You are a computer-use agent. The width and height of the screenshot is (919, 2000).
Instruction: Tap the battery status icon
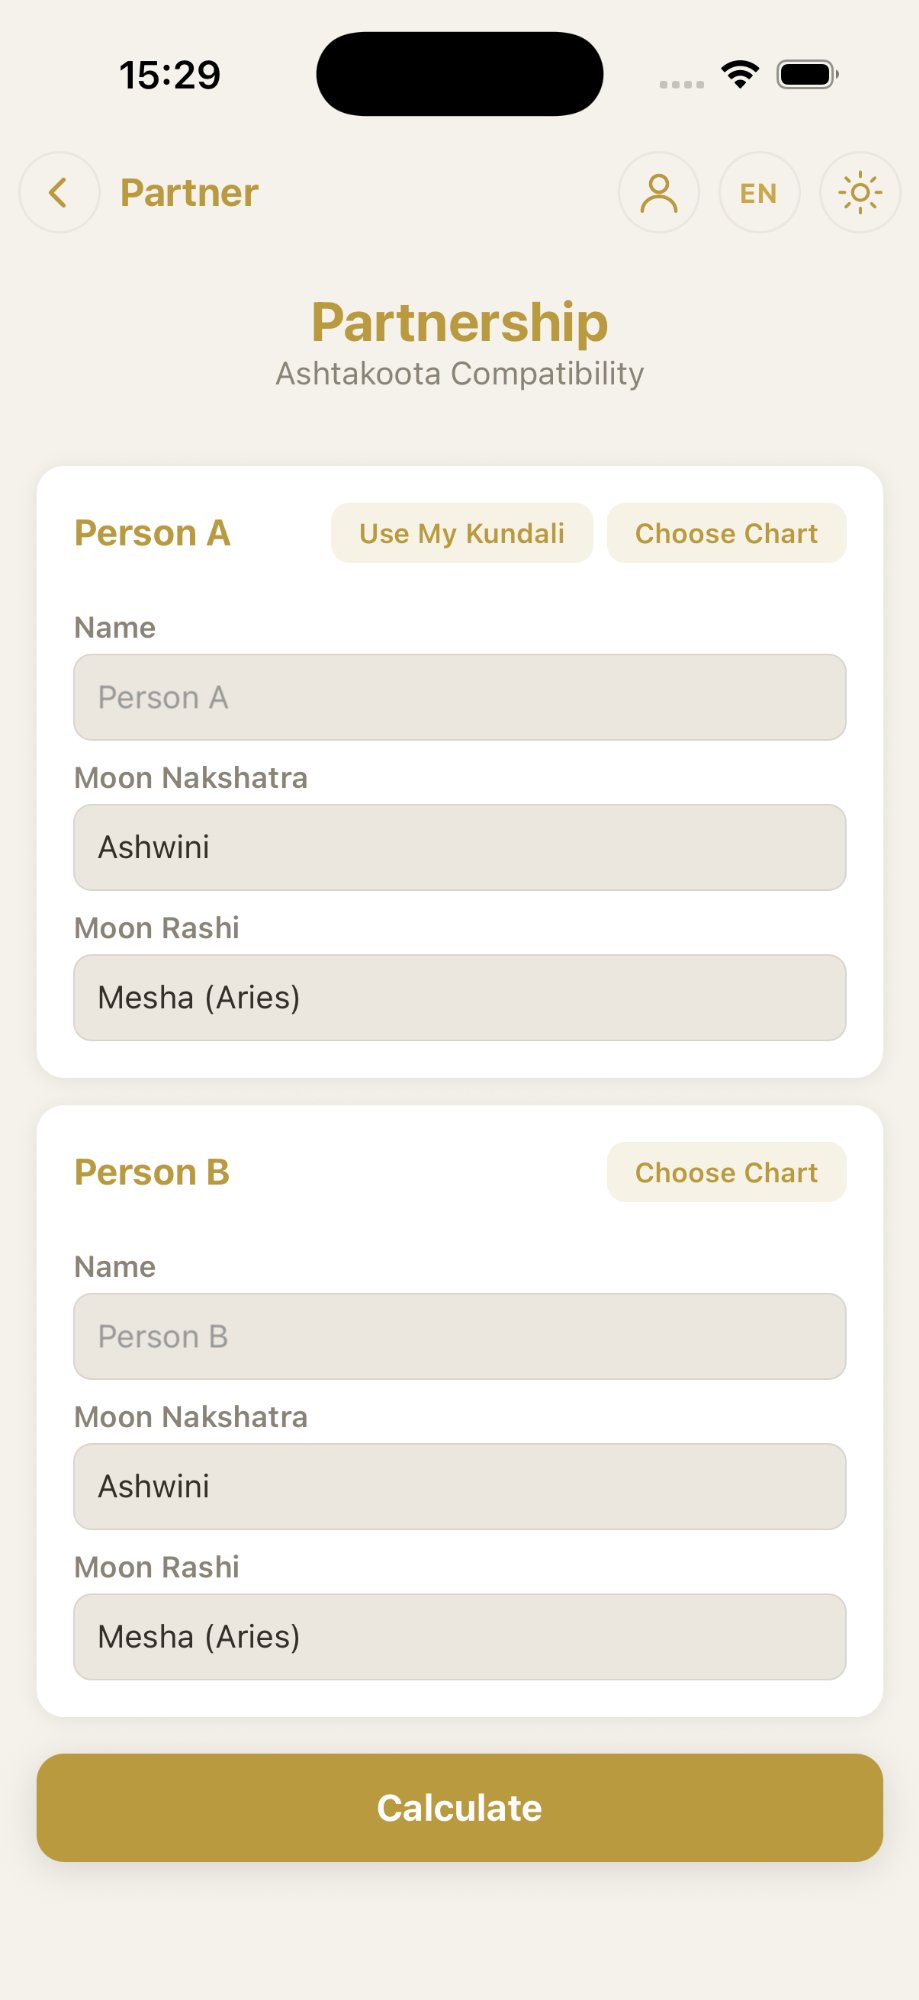click(x=807, y=75)
